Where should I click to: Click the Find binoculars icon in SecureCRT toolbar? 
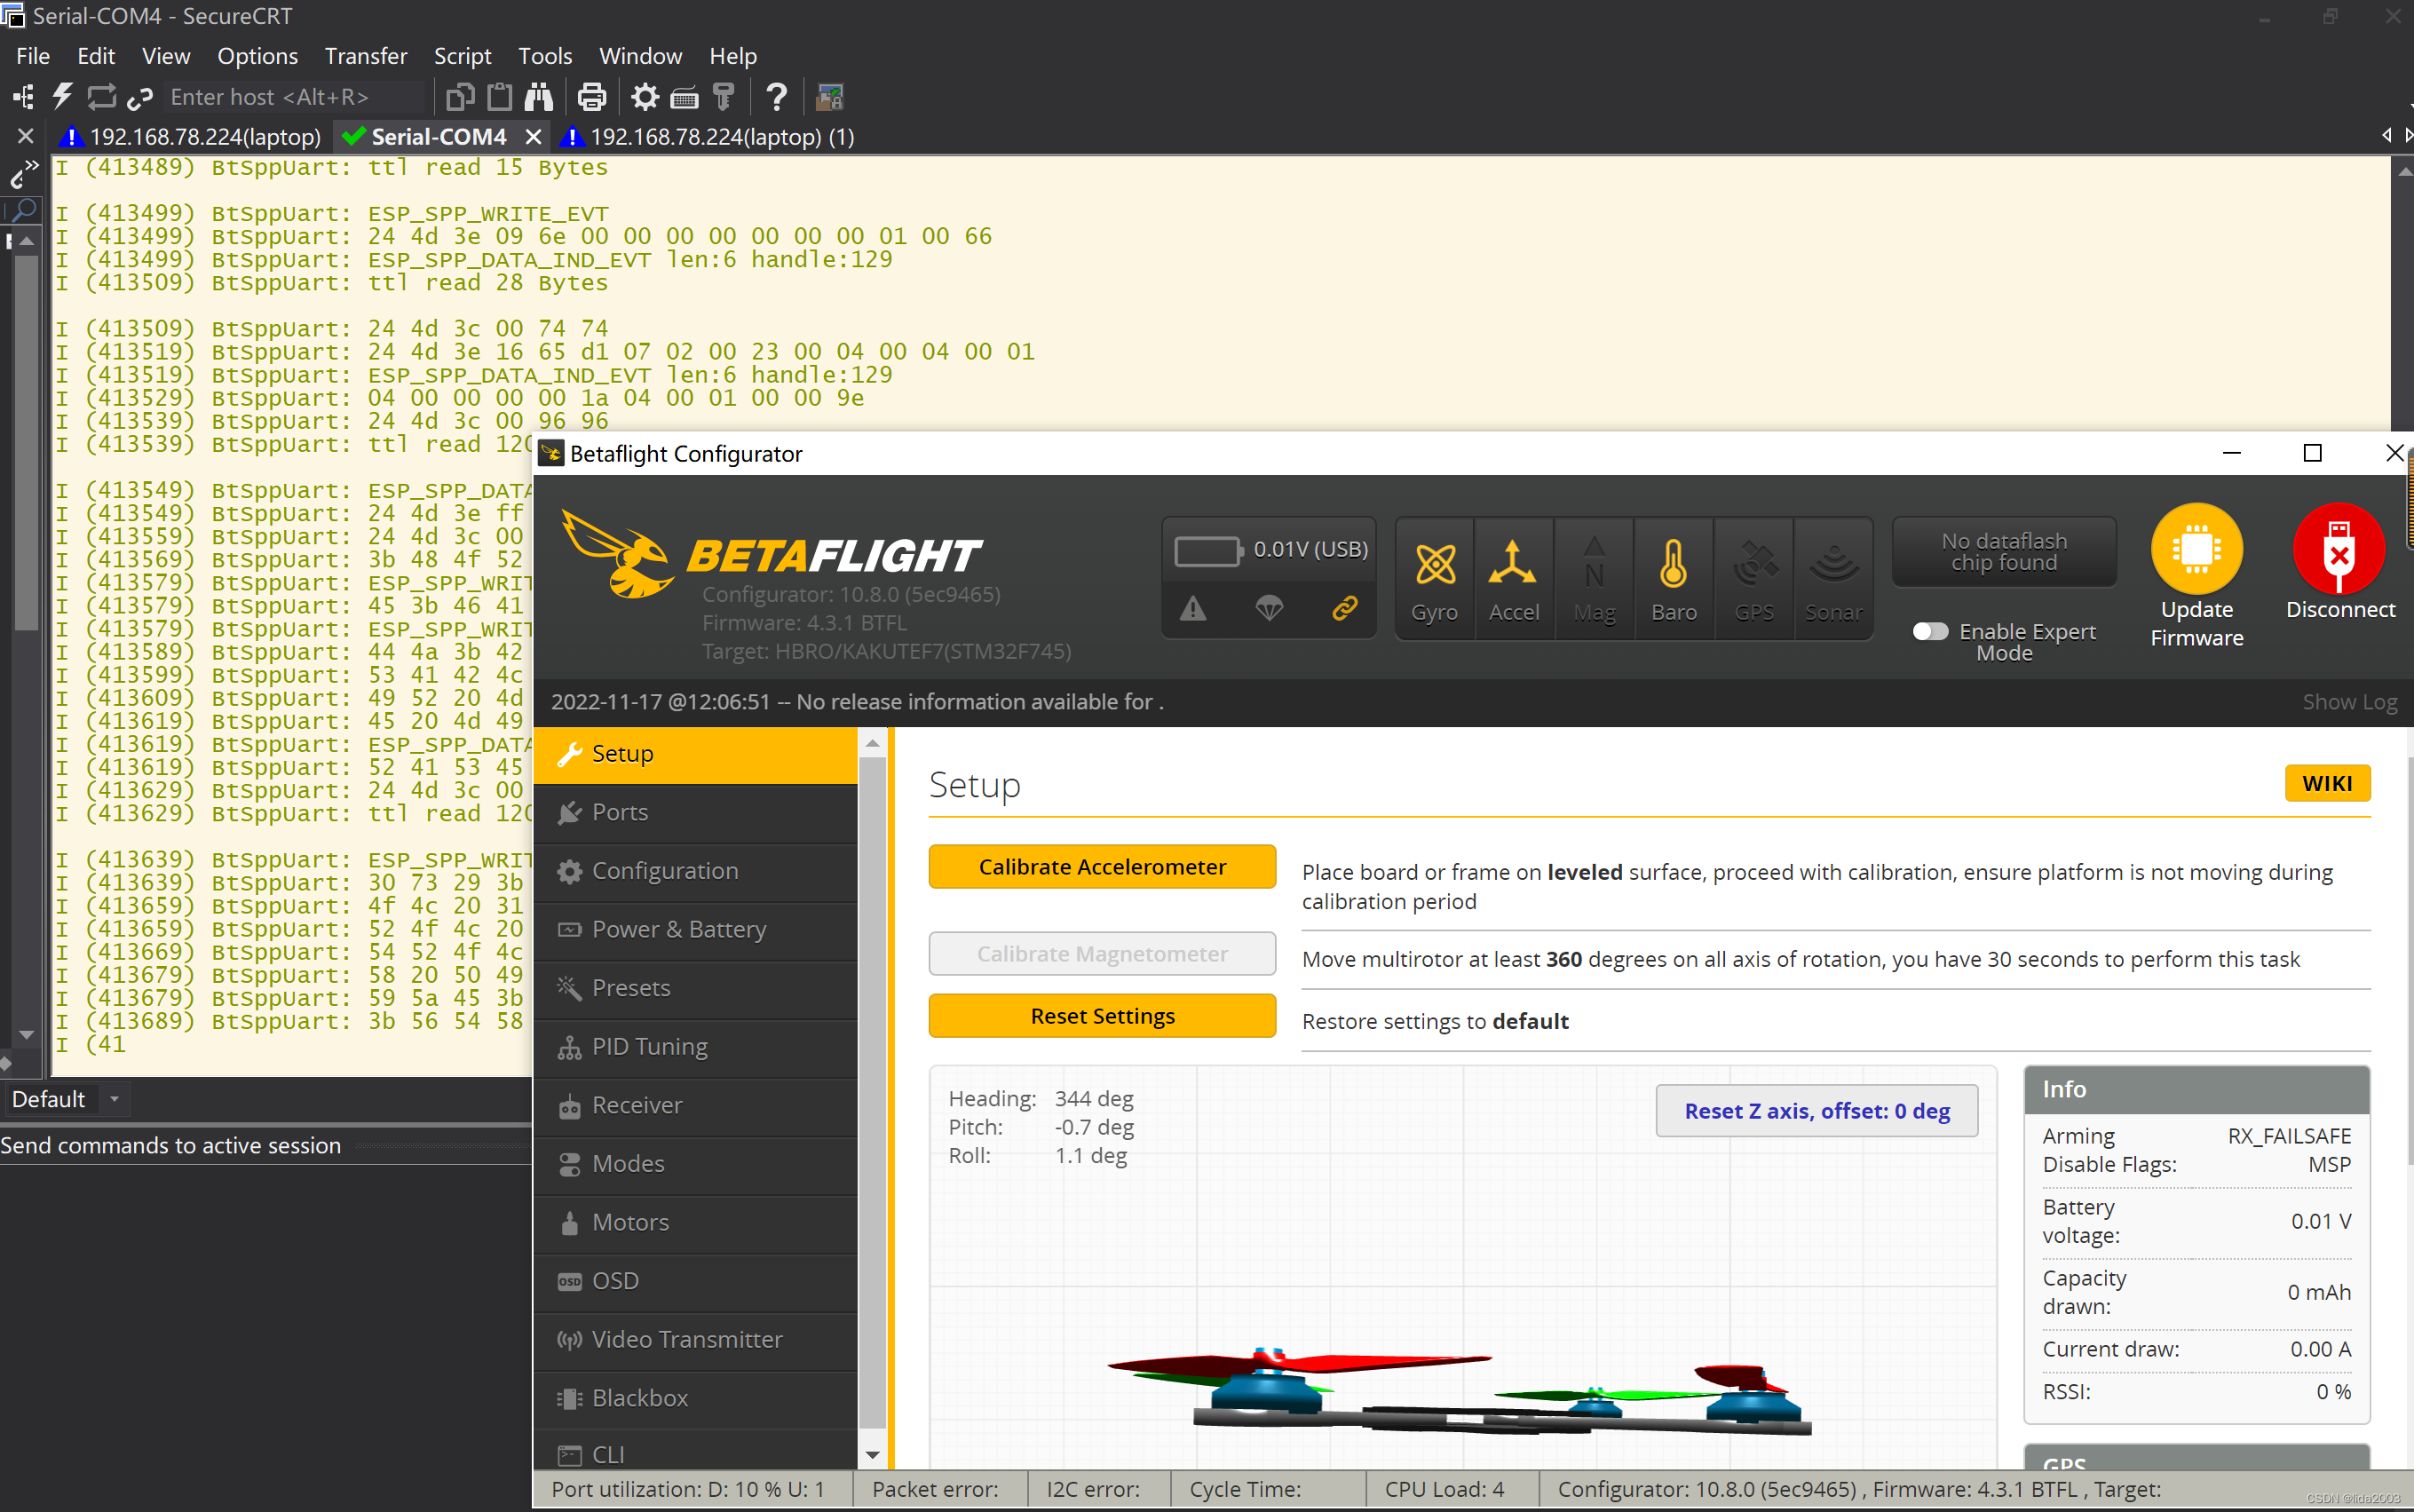539,97
